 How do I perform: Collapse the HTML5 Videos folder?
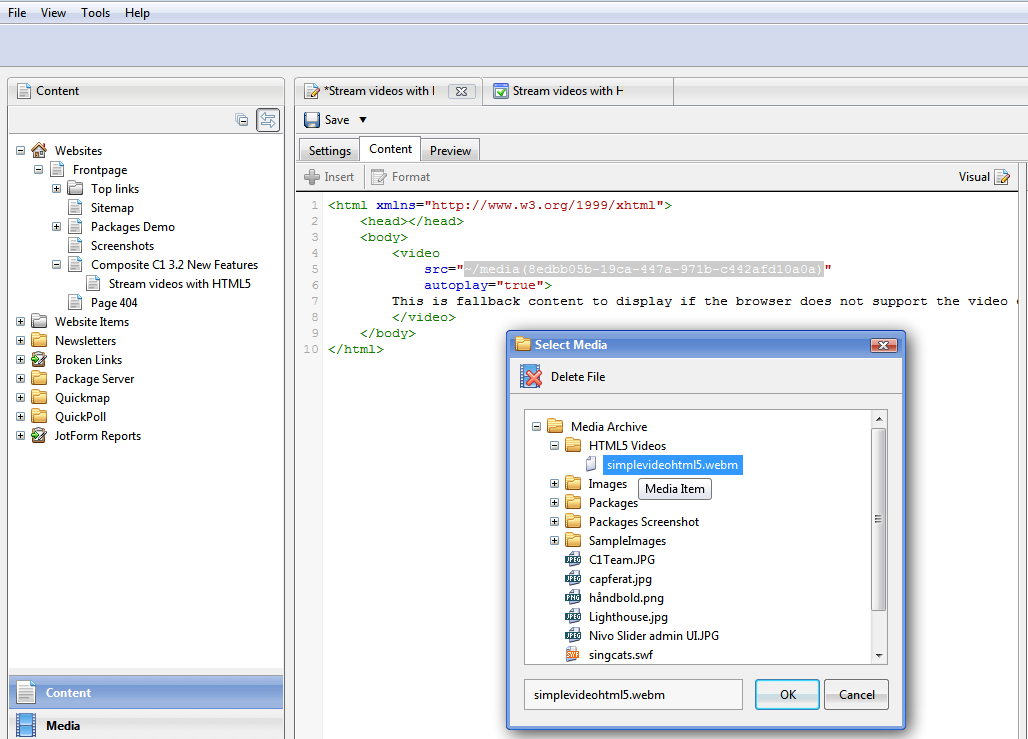click(554, 445)
